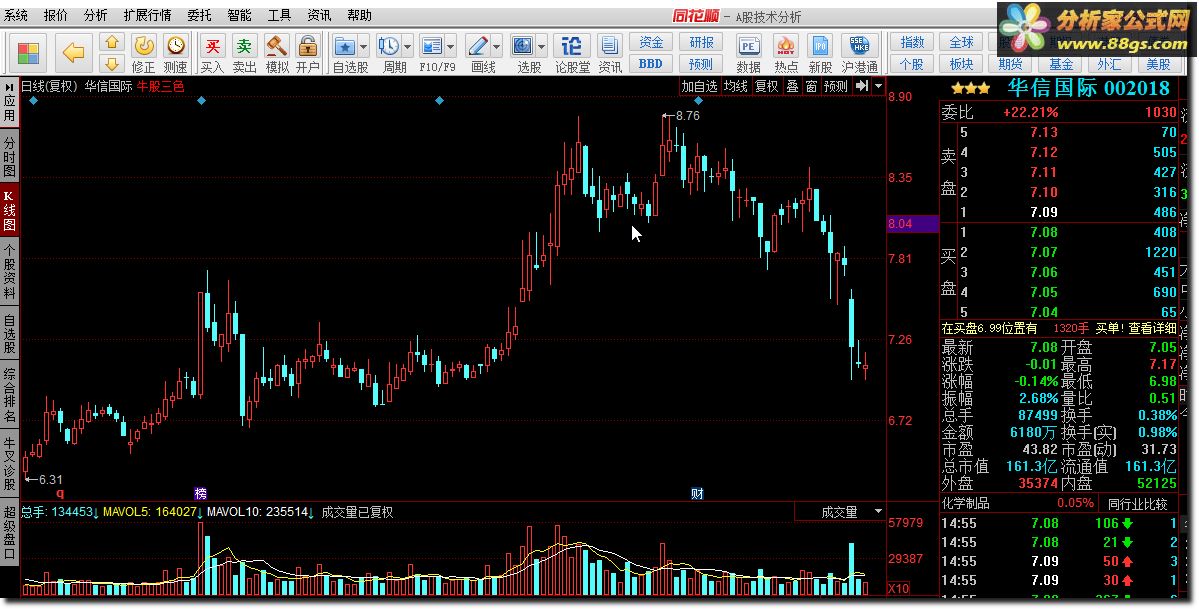
Task: Click the three-star rating beside 华信国际
Action: (x=971, y=89)
